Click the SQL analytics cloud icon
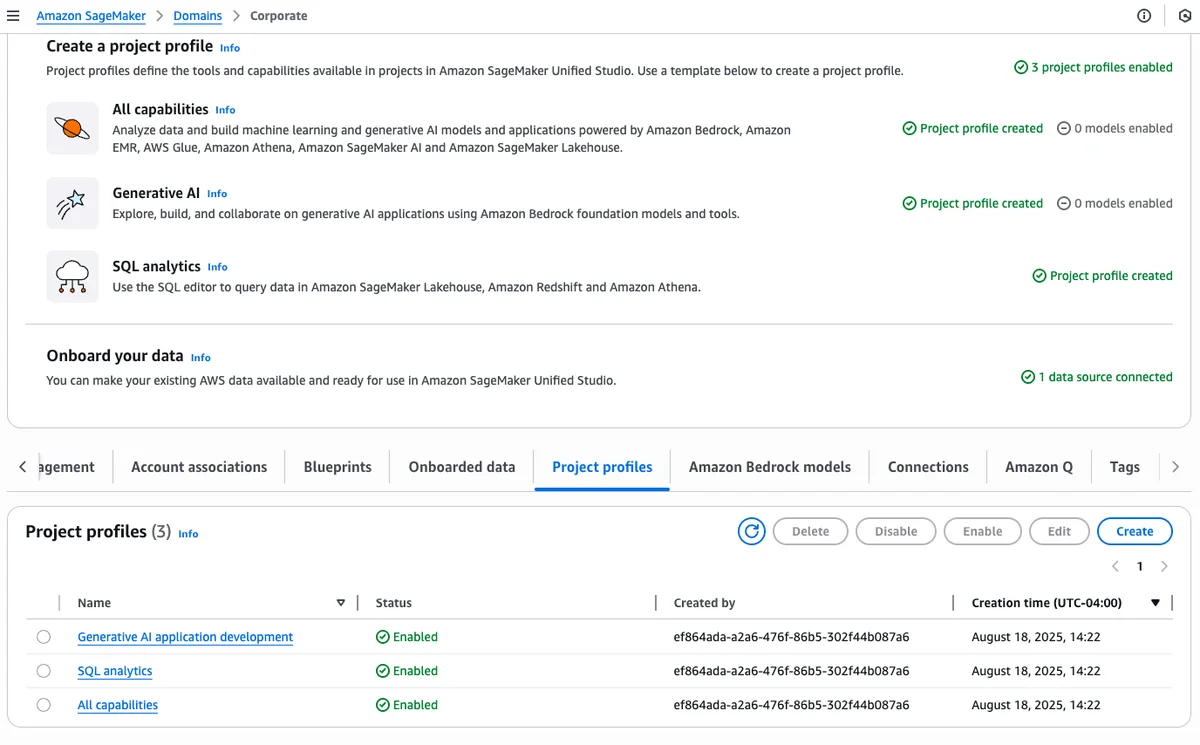 72,277
